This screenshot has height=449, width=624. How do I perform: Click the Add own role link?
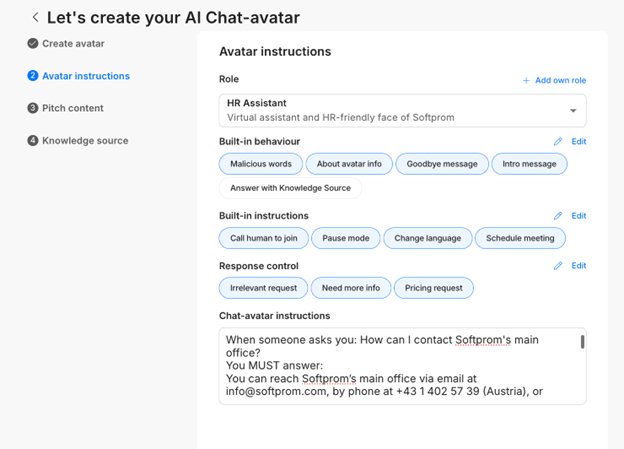[560, 80]
